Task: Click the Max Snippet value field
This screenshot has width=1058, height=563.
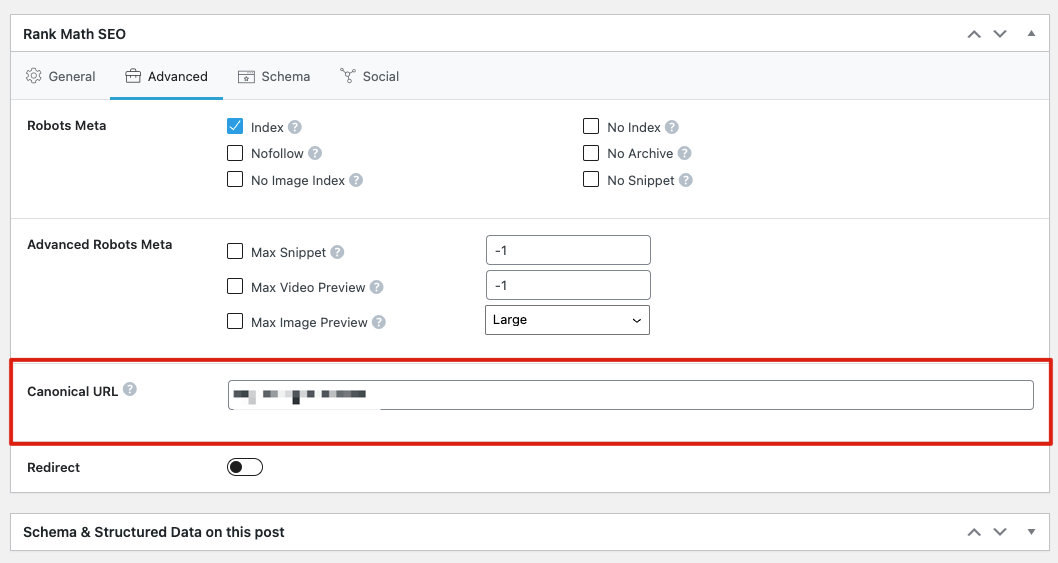Action: point(568,250)
